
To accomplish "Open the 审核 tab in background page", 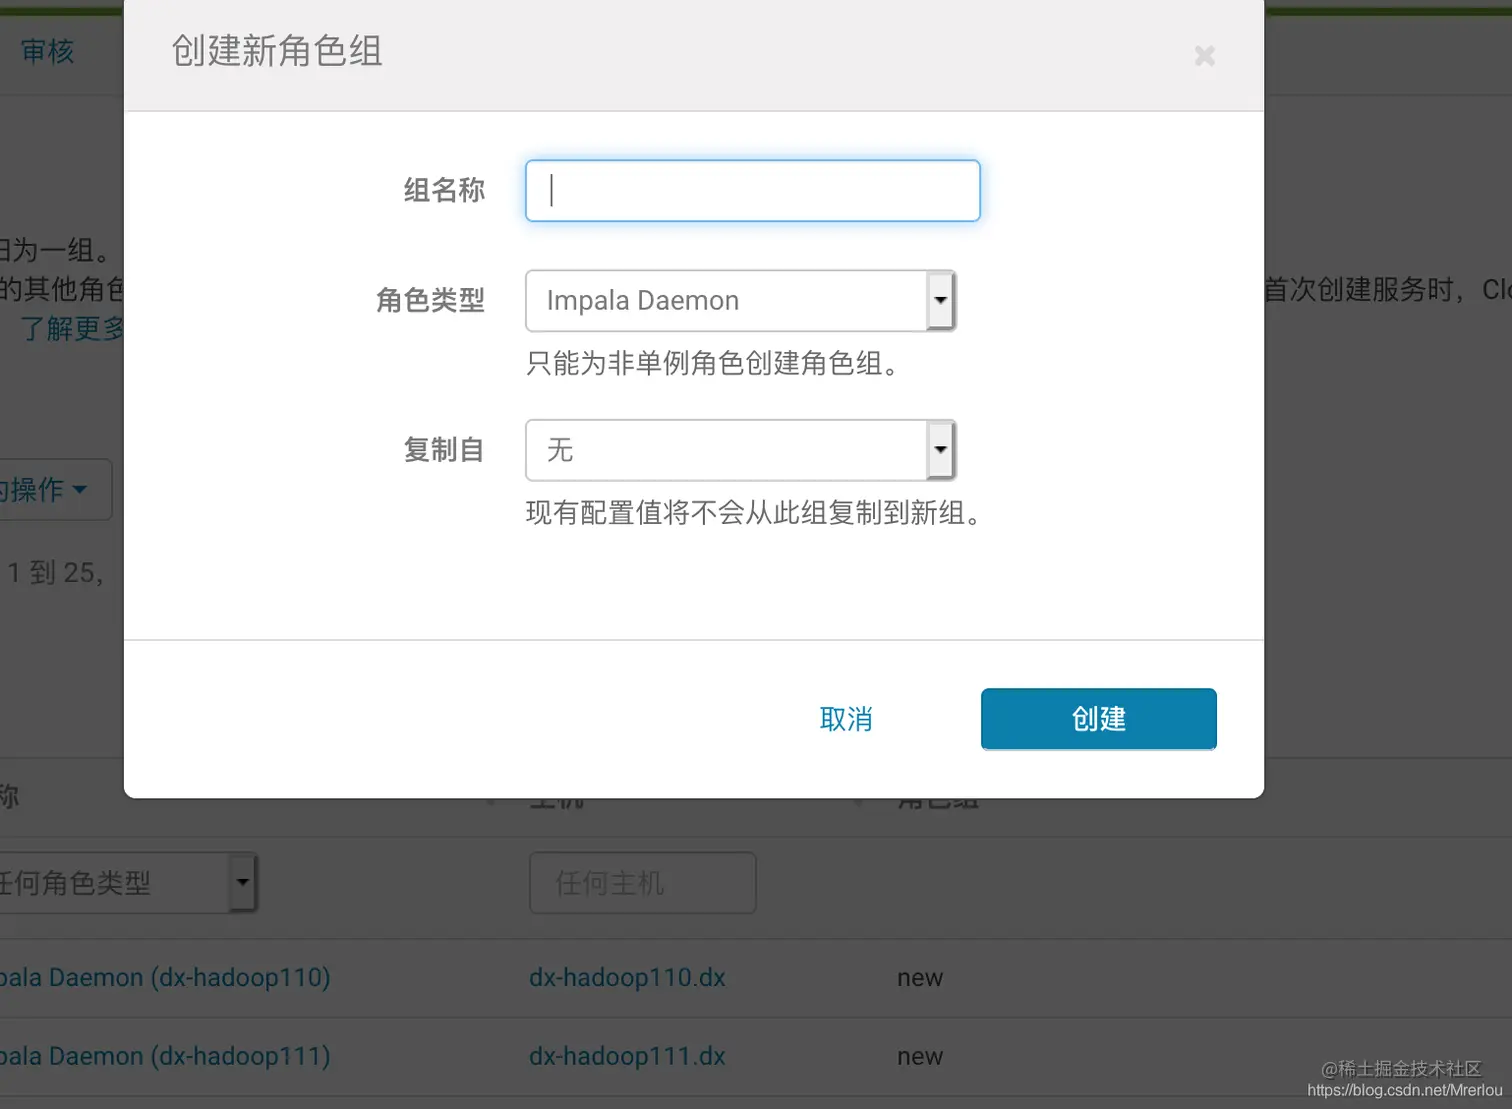I will [x=47, y=52].
